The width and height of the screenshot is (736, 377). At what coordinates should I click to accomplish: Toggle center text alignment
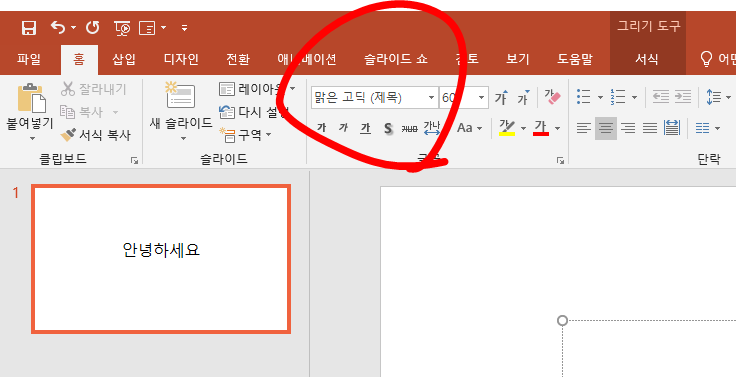[x=606, y=128]
